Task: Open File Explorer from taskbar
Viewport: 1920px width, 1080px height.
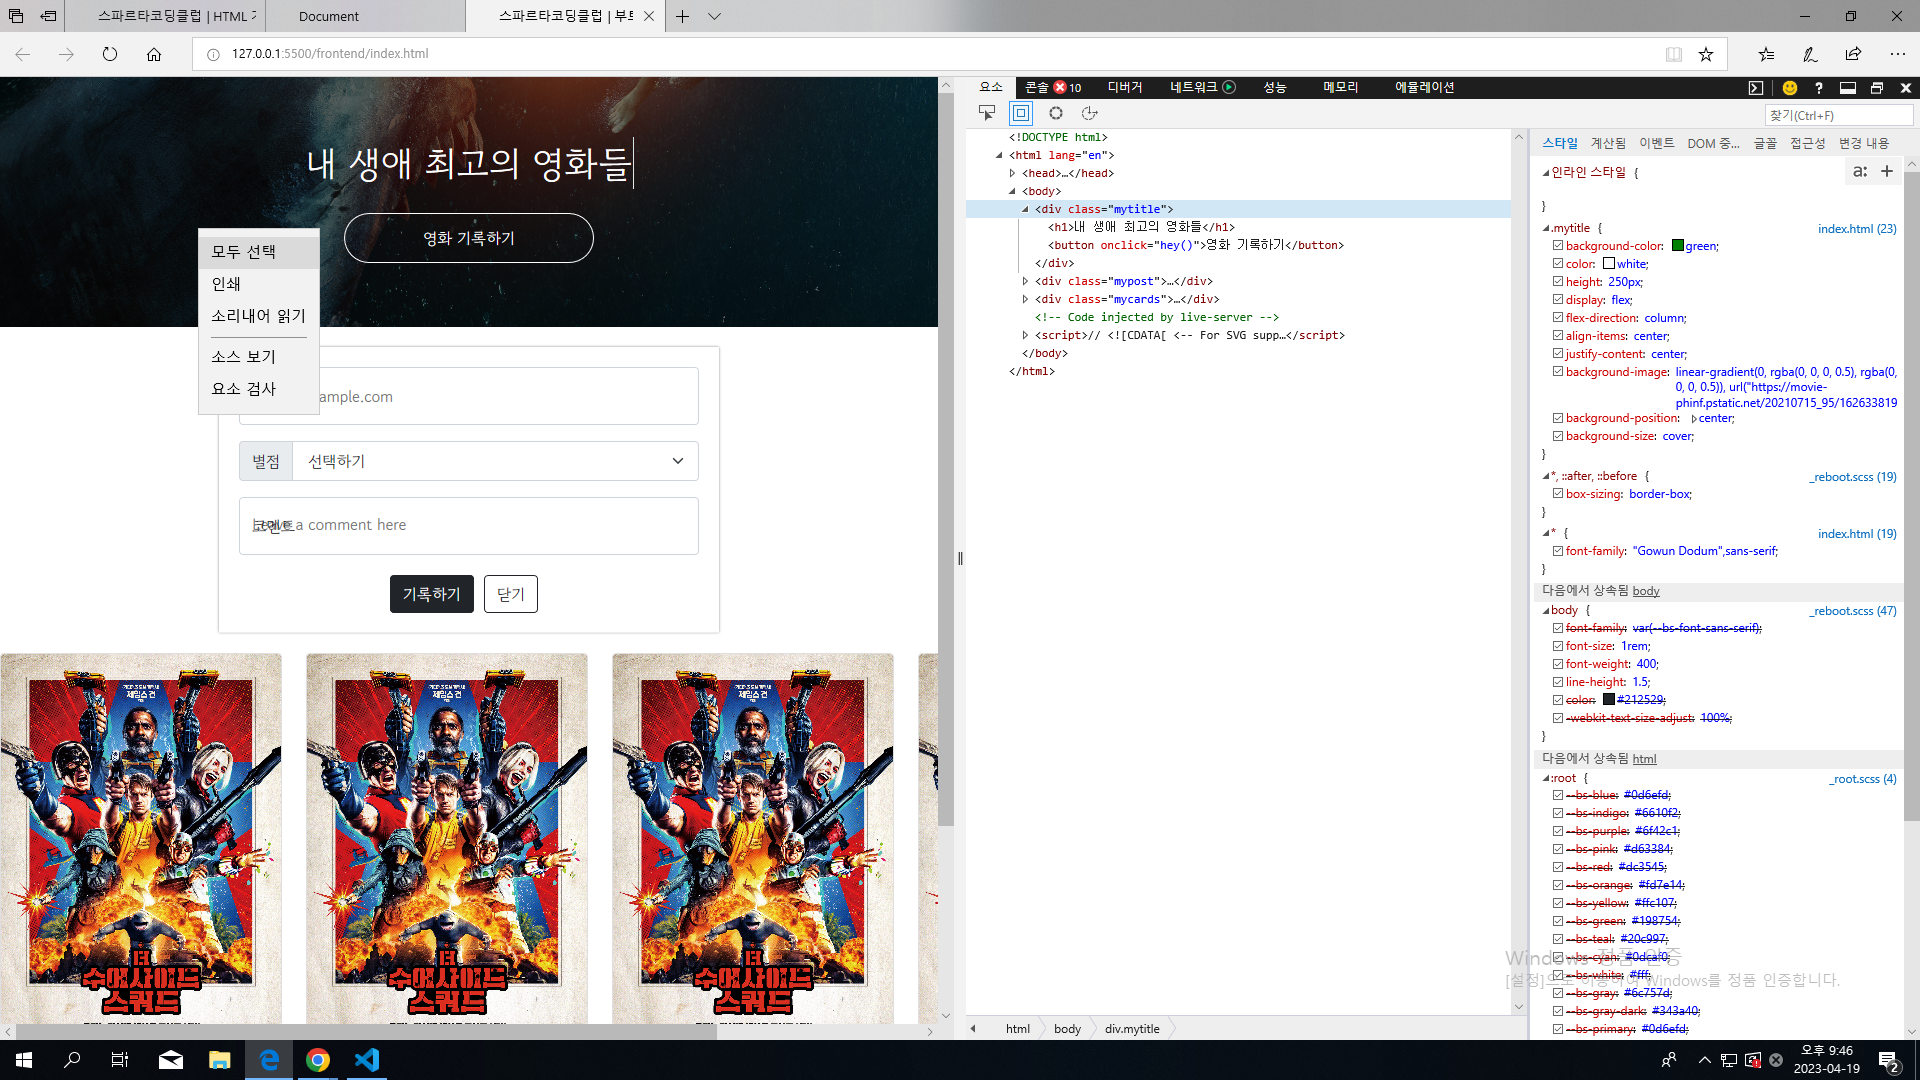Action: [220, 1060]
